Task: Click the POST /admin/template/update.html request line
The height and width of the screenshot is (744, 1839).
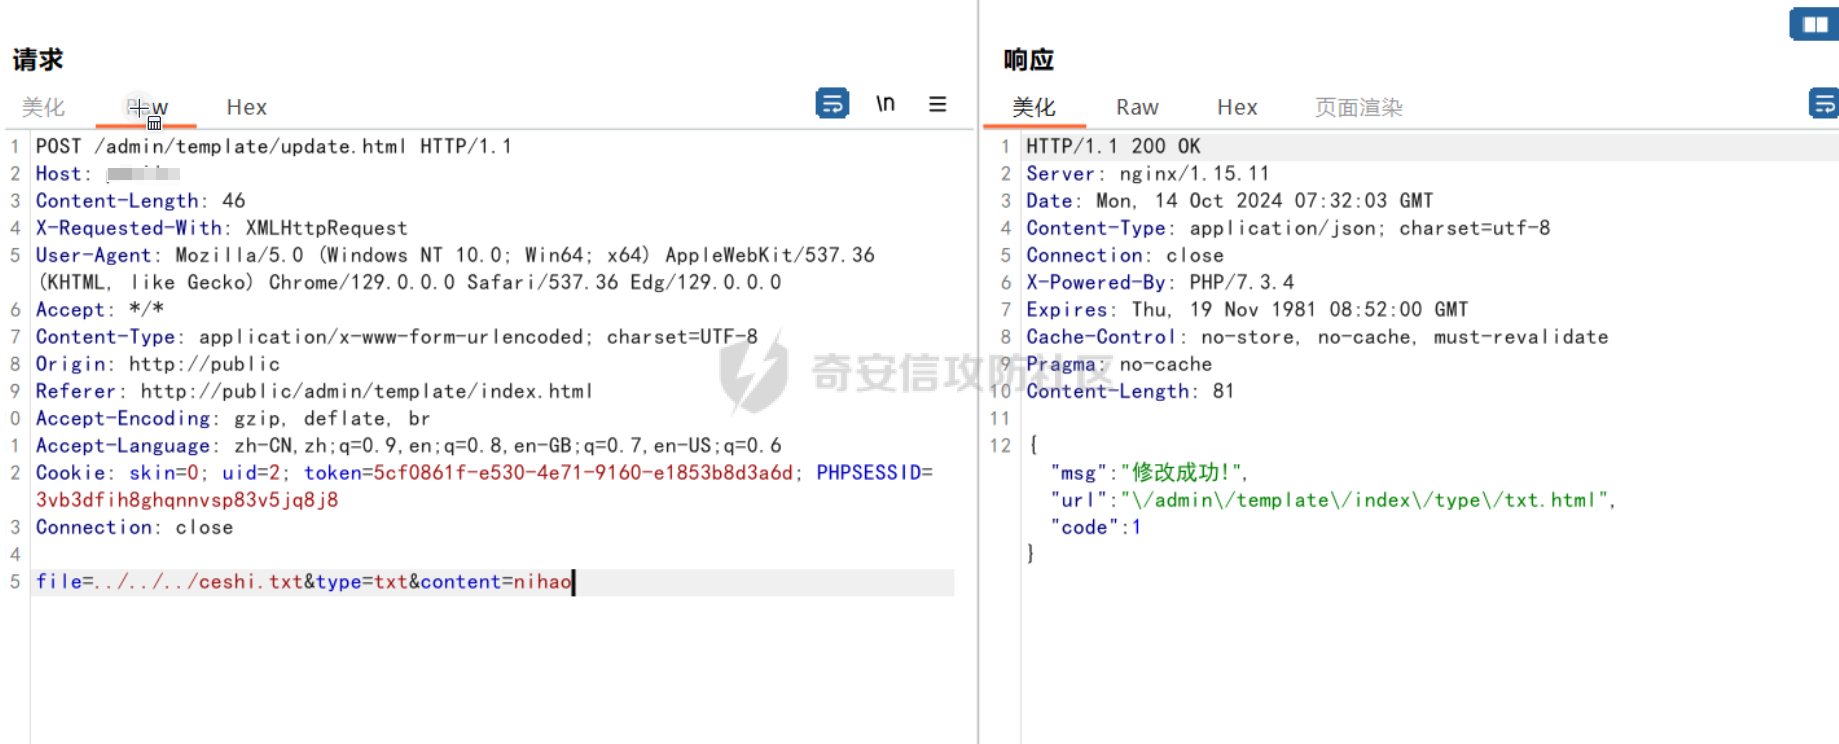Action: (x=274, y=146)
